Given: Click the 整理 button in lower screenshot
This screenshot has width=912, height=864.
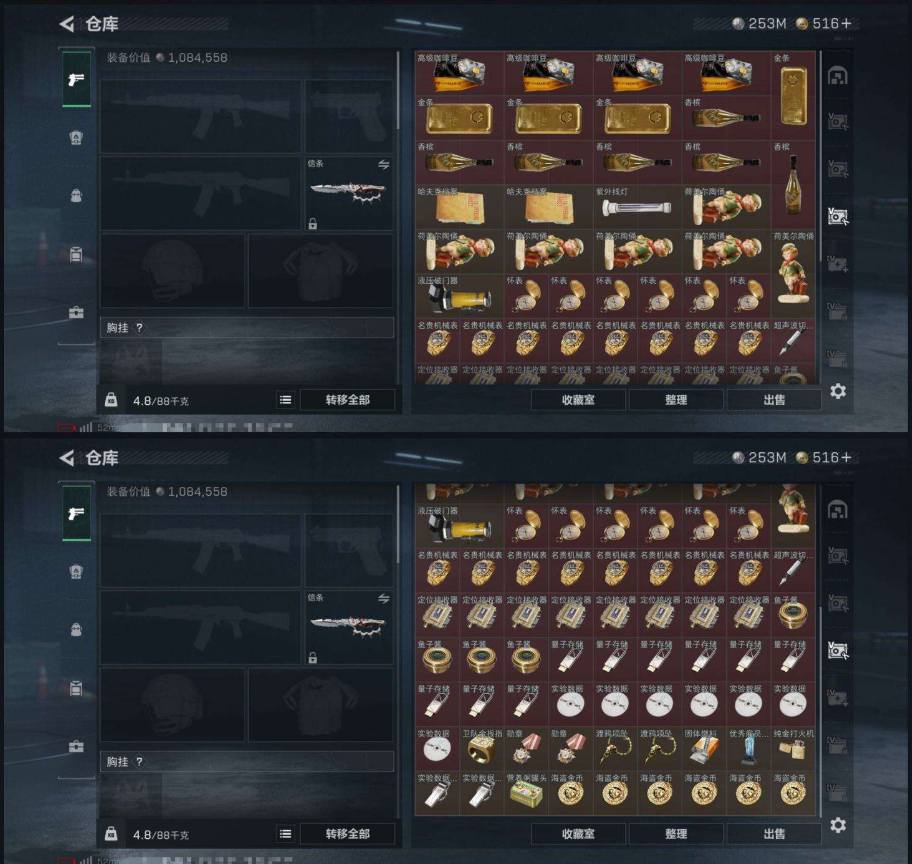Looking at the screenshot, I should click(676, 834).
